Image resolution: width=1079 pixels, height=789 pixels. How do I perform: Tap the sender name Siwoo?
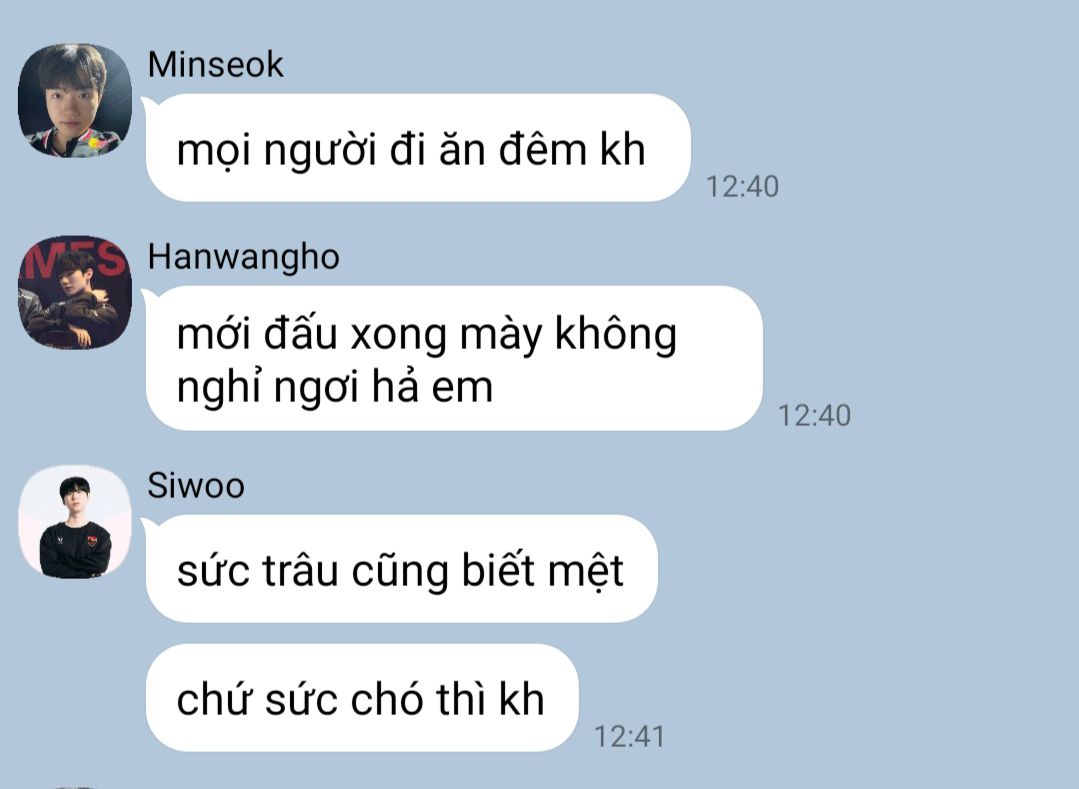pos(196,486)
